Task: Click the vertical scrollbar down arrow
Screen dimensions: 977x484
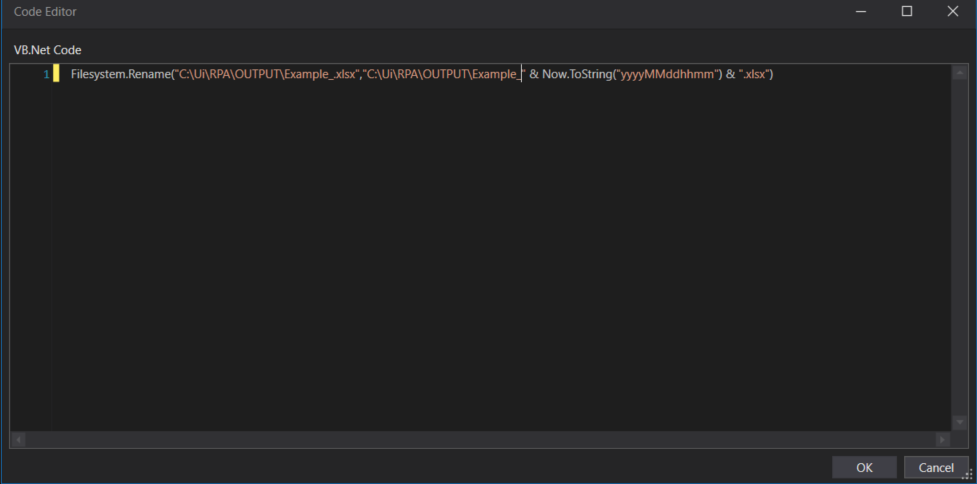Action: (960, 422)
